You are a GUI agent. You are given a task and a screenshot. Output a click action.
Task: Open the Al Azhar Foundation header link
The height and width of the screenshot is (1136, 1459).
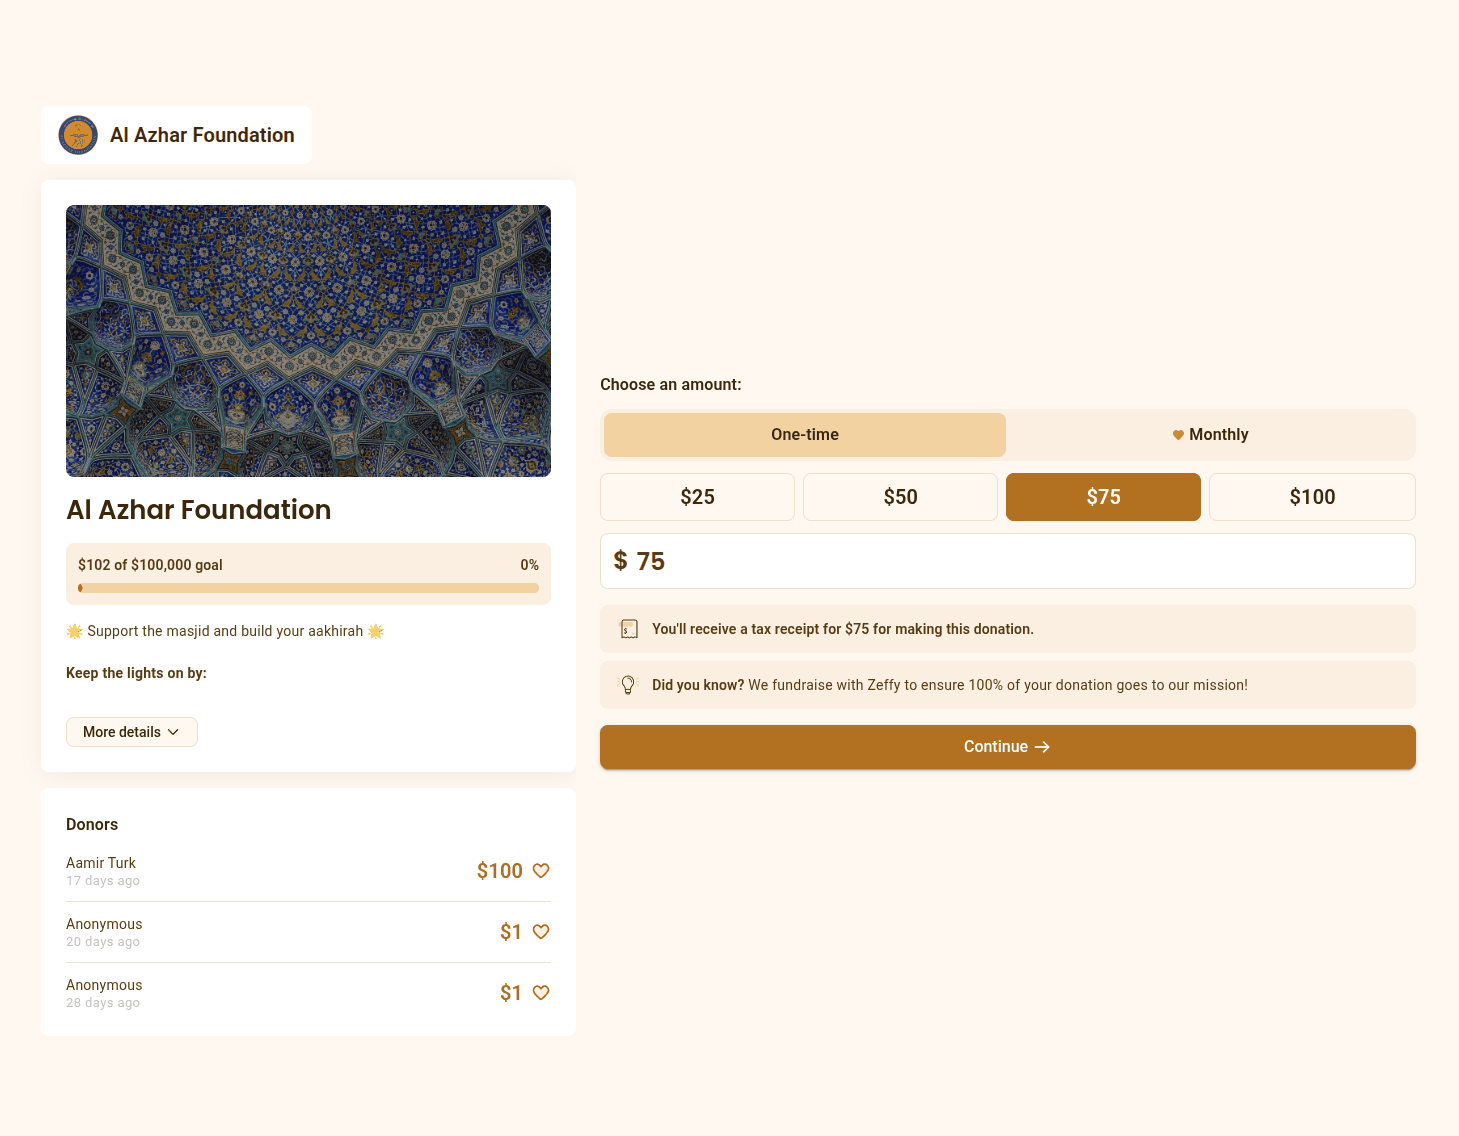click(x=202, y=135)
